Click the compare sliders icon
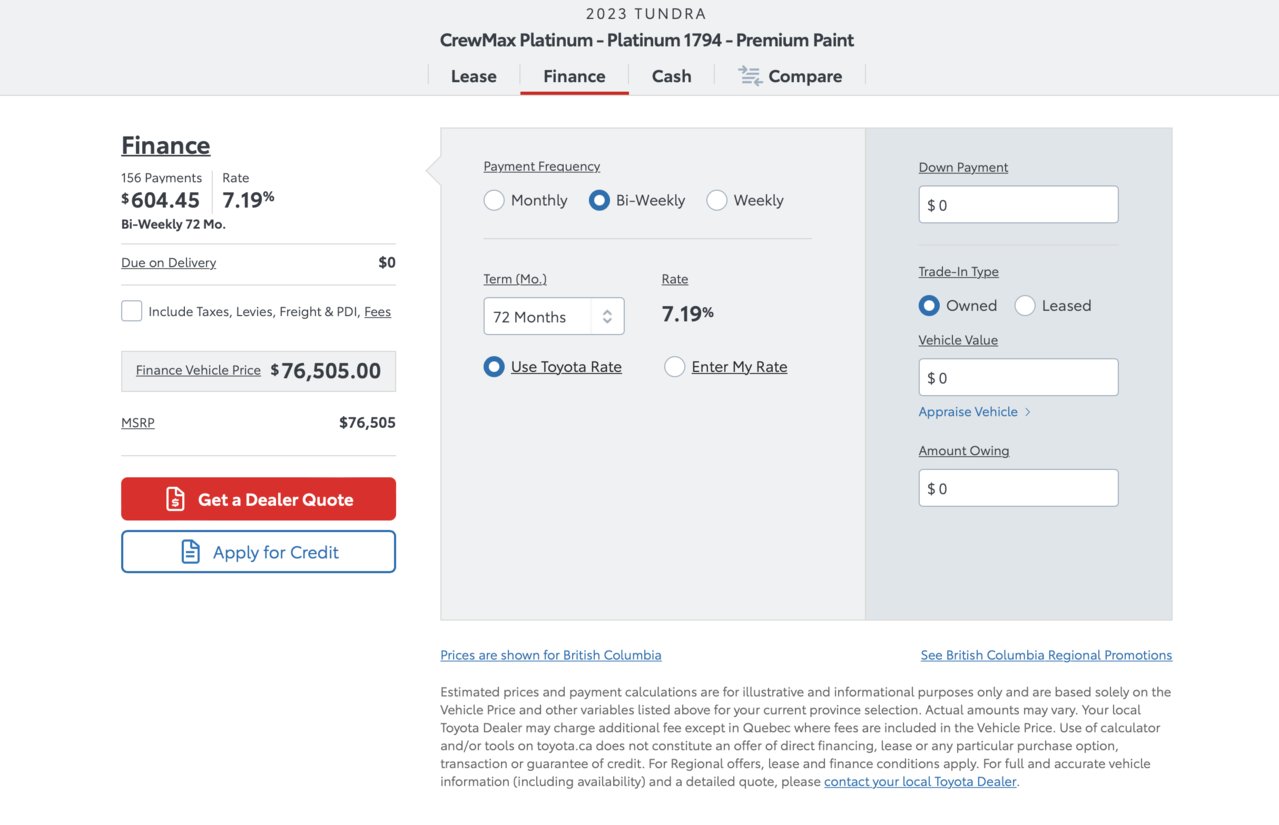 click(x=750, y=75)
